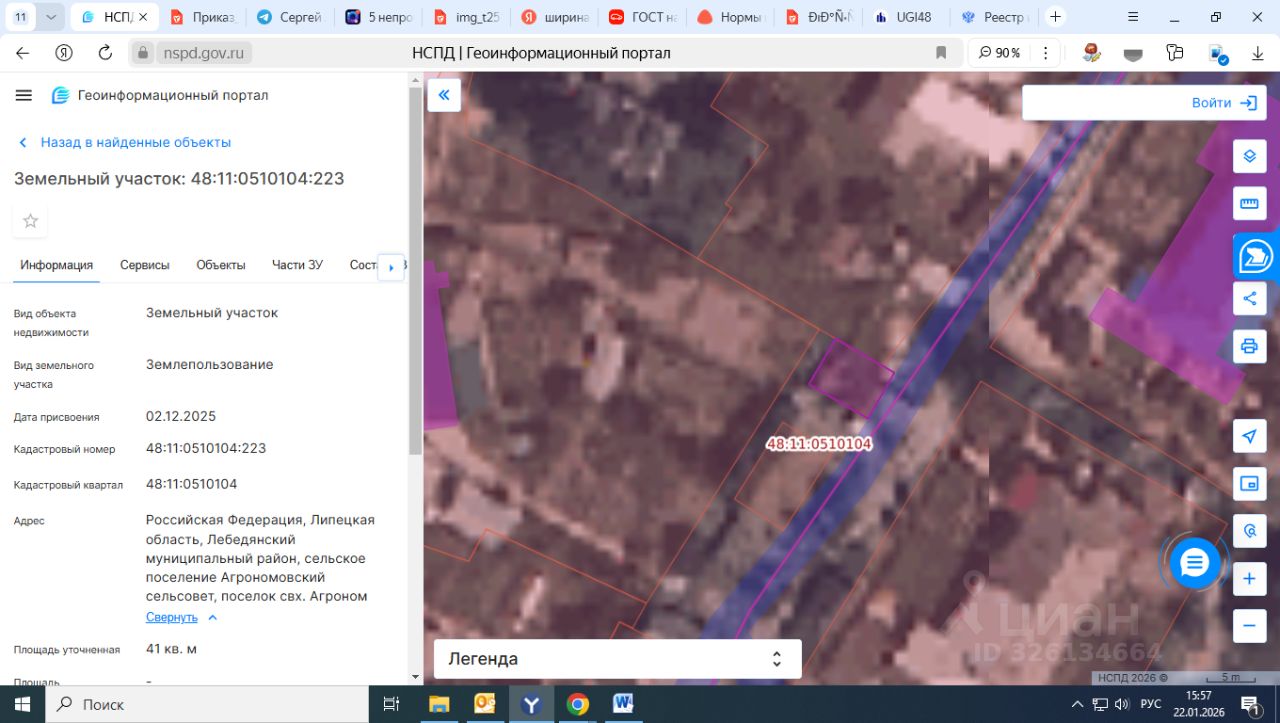Activate the map search-by-area icon
Screen dimensions: 1280x723
coord(1249,530)
